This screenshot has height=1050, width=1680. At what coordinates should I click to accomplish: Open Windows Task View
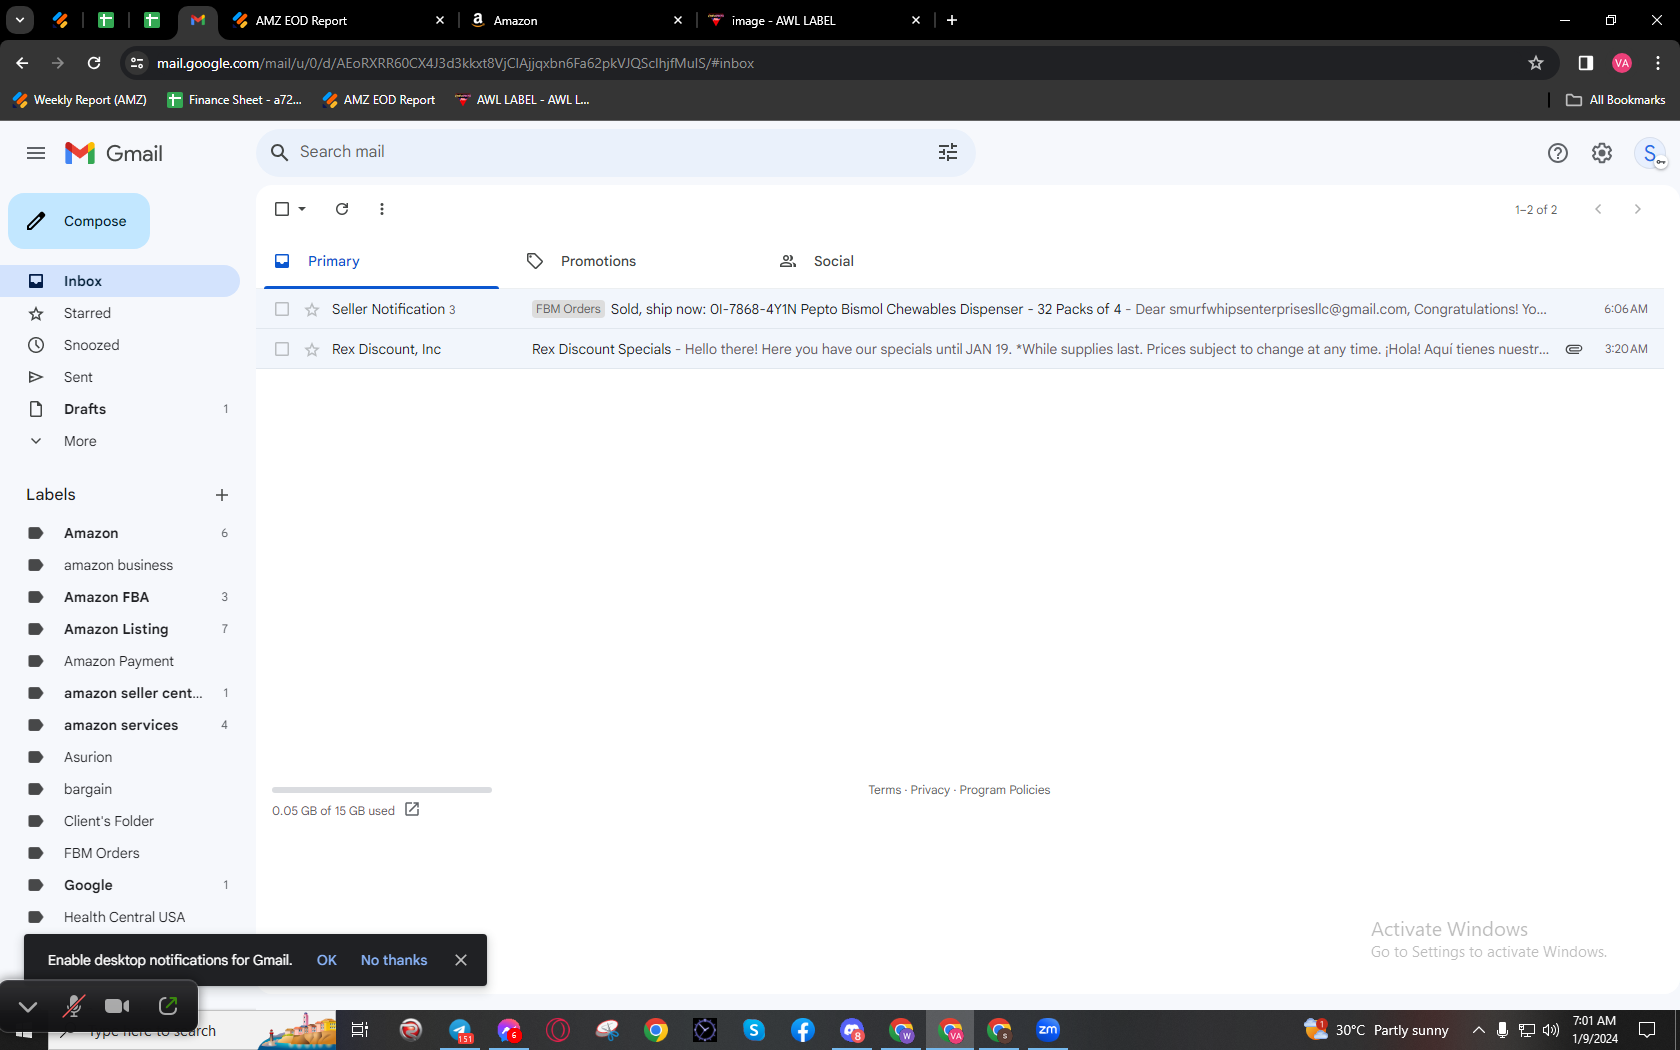coord(360,1030)
